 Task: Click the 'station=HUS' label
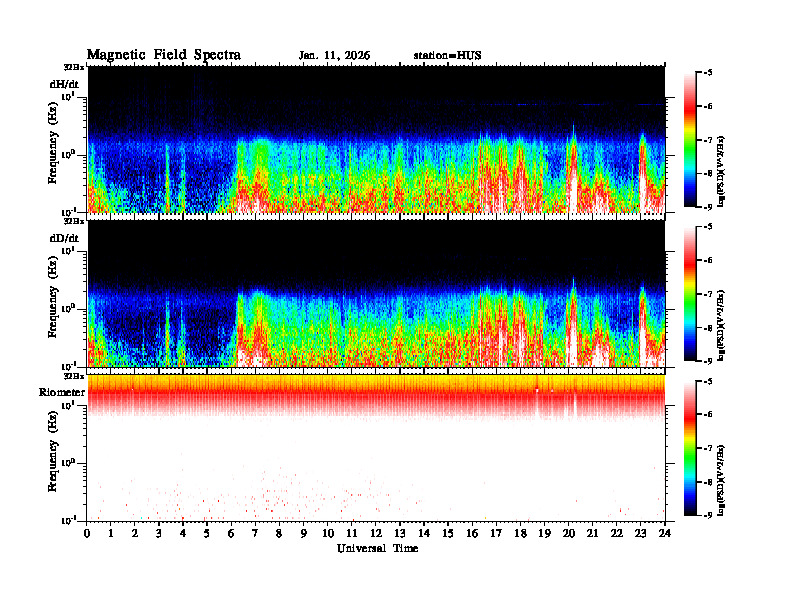coord(448,56)
